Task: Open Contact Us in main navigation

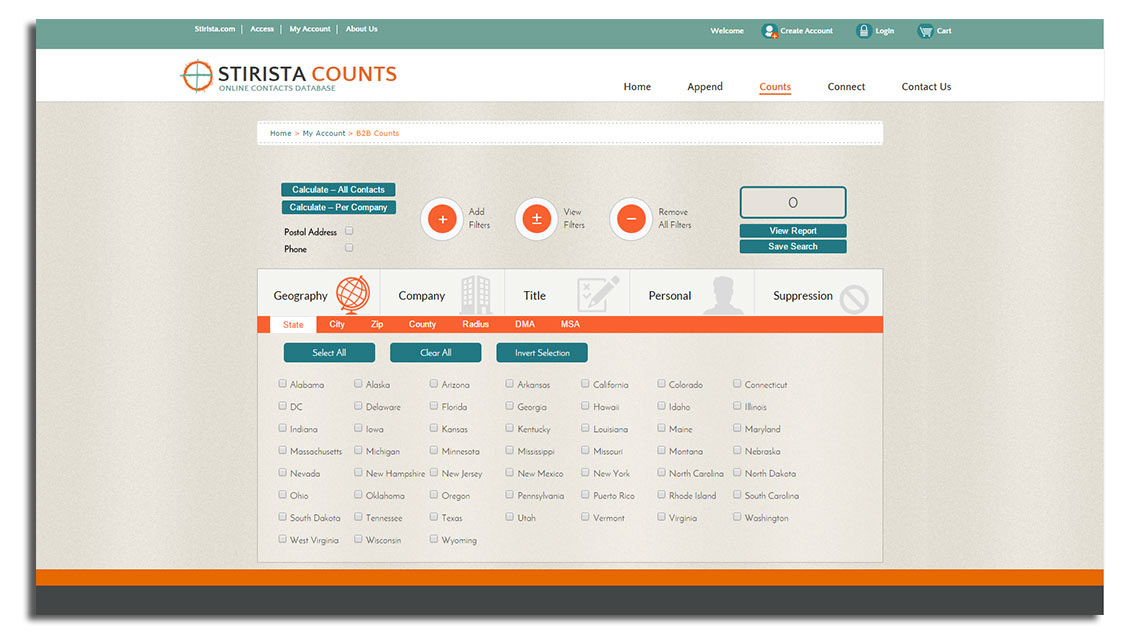Action: point(926,87)
